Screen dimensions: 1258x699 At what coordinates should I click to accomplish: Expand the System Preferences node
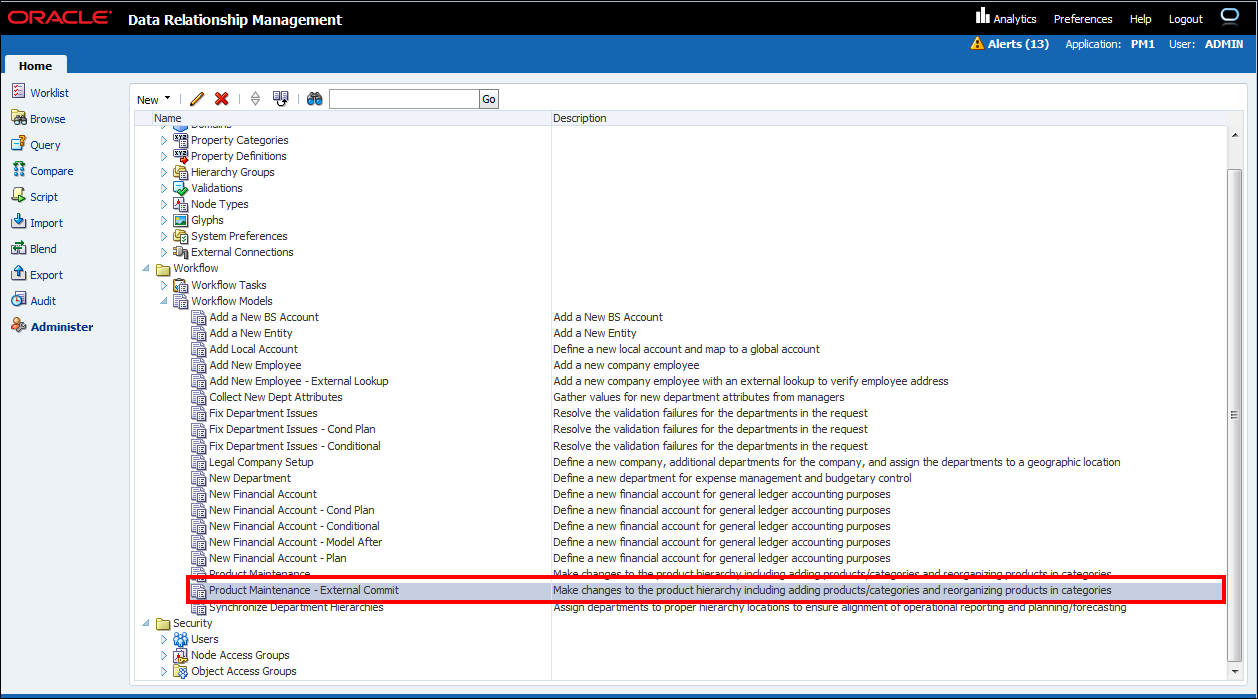click(x=165, y=236)
